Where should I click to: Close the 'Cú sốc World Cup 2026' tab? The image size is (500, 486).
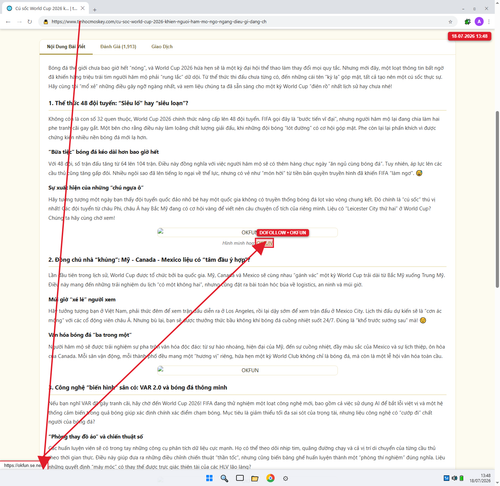click(x=83, y=8)
